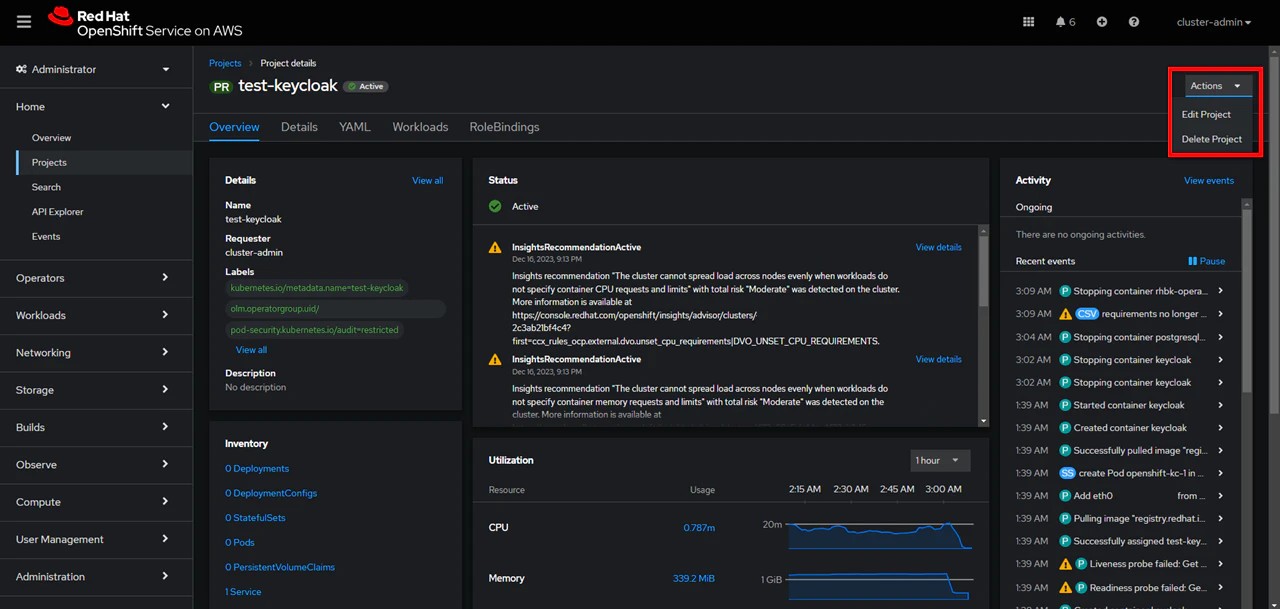
Task: Open Search in Home navigation
Action: pyautogui.click(x=46, y=187)
